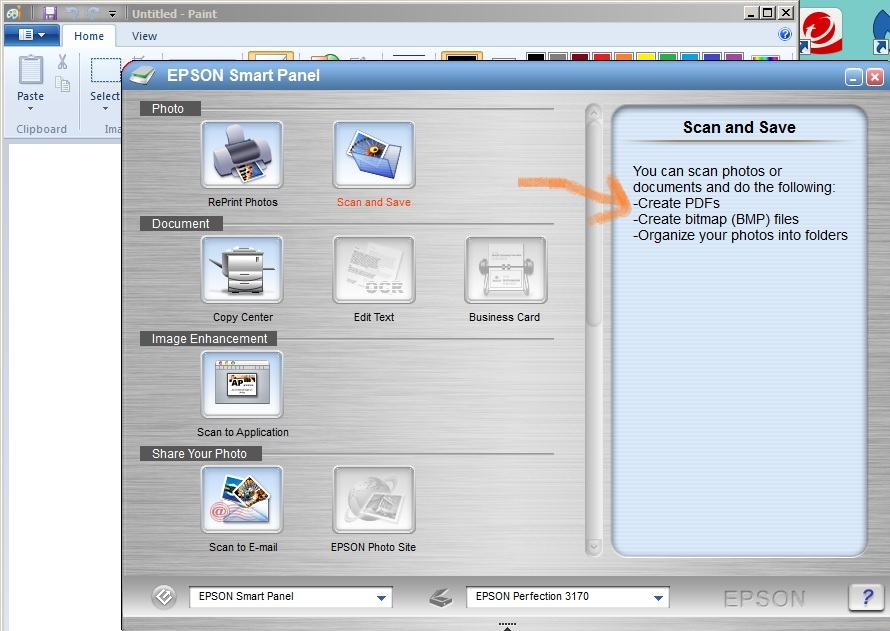Open the EPSON Photo Site icon
The width and height of the screenshot is (890, 631).
click(373, 500)
